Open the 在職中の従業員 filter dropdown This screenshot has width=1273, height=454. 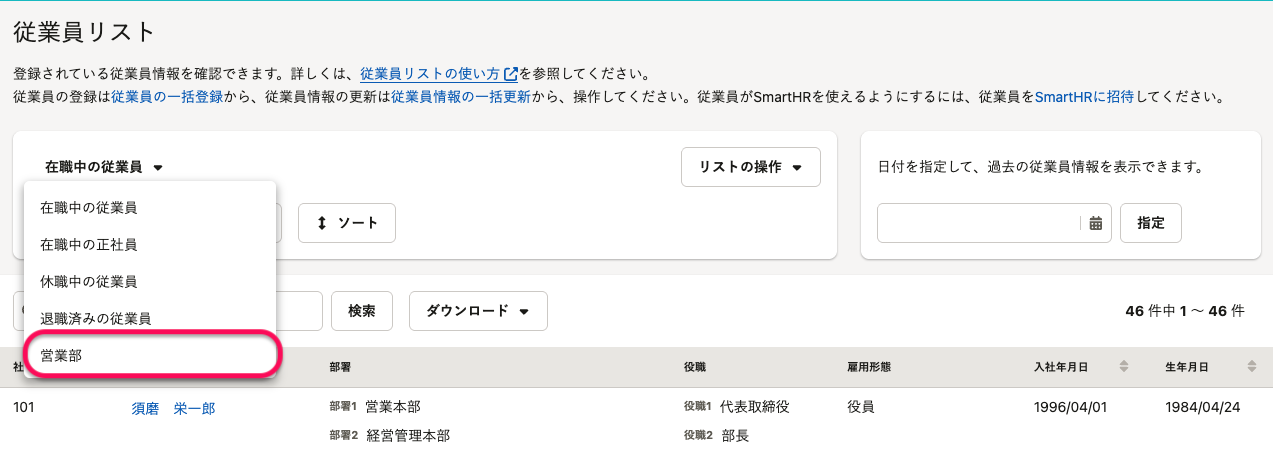pyautogui.click(x=103, y=167)
